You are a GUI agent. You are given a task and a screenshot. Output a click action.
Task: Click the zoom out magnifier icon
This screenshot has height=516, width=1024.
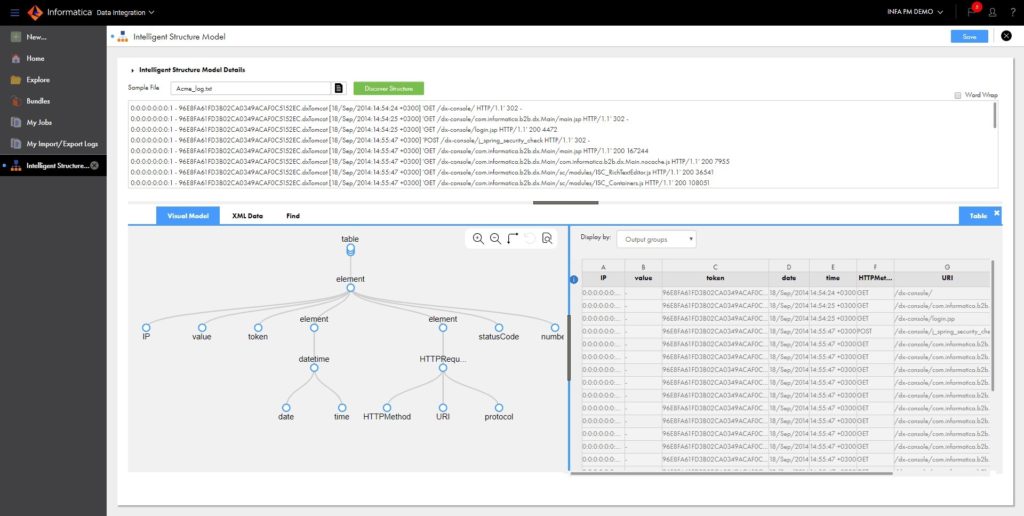pyautogui.click(x=495, y=238)
